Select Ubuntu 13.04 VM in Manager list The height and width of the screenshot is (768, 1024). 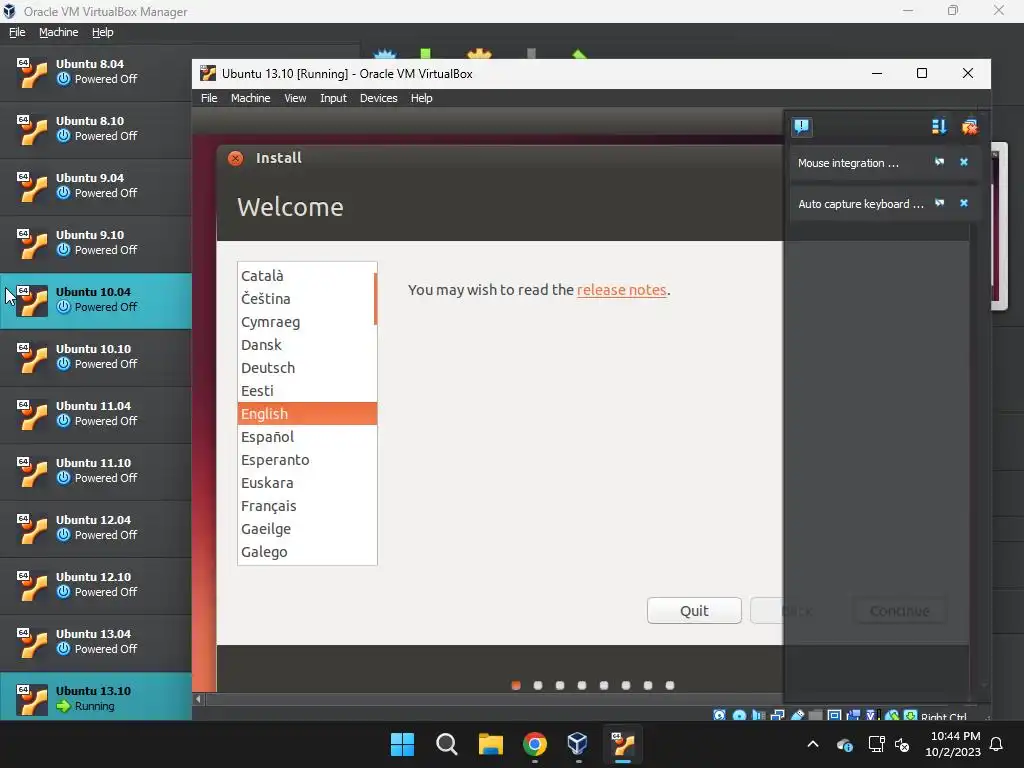tap(96, 642)
